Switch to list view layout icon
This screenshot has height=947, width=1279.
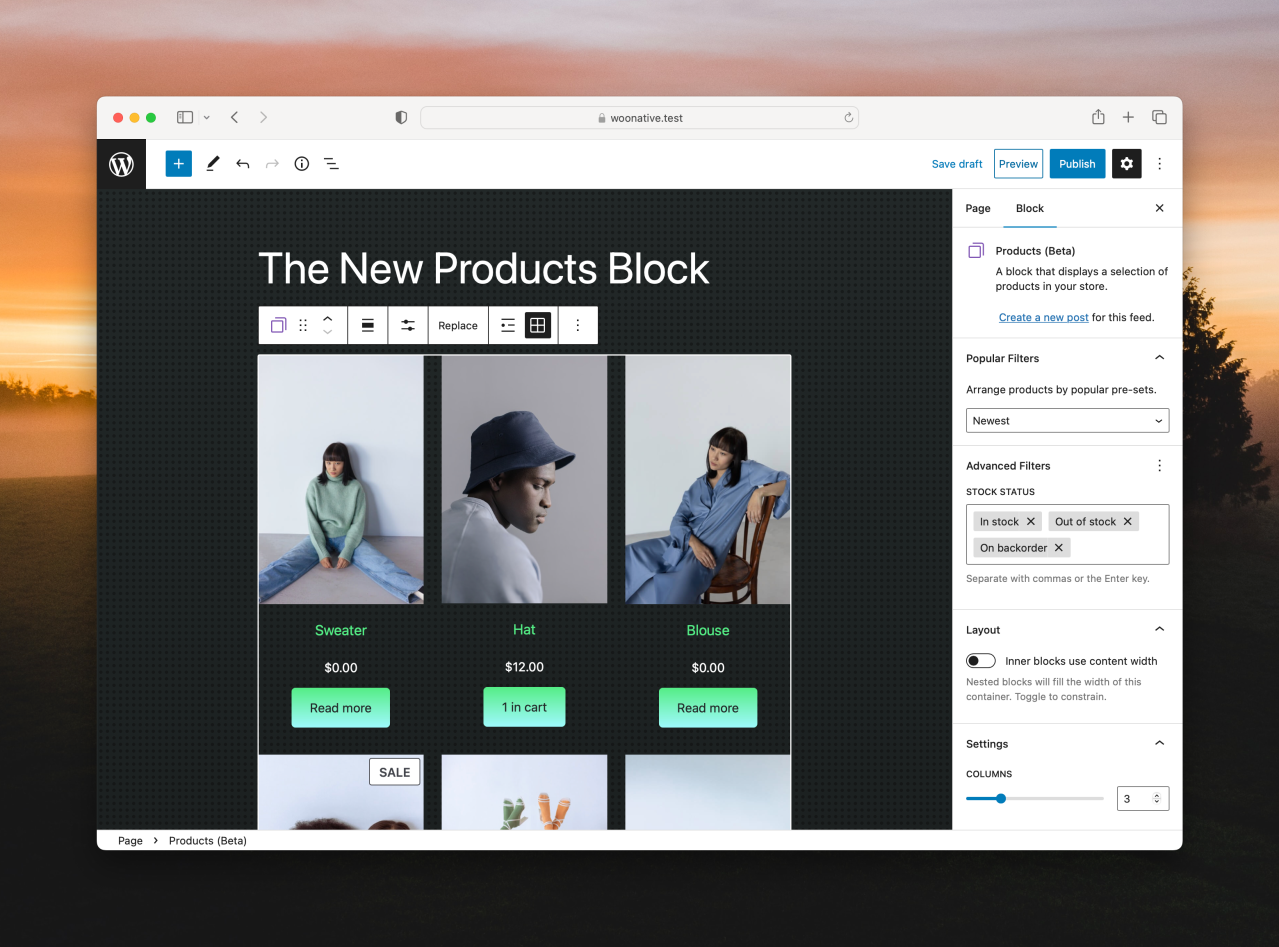pos(508,325)
